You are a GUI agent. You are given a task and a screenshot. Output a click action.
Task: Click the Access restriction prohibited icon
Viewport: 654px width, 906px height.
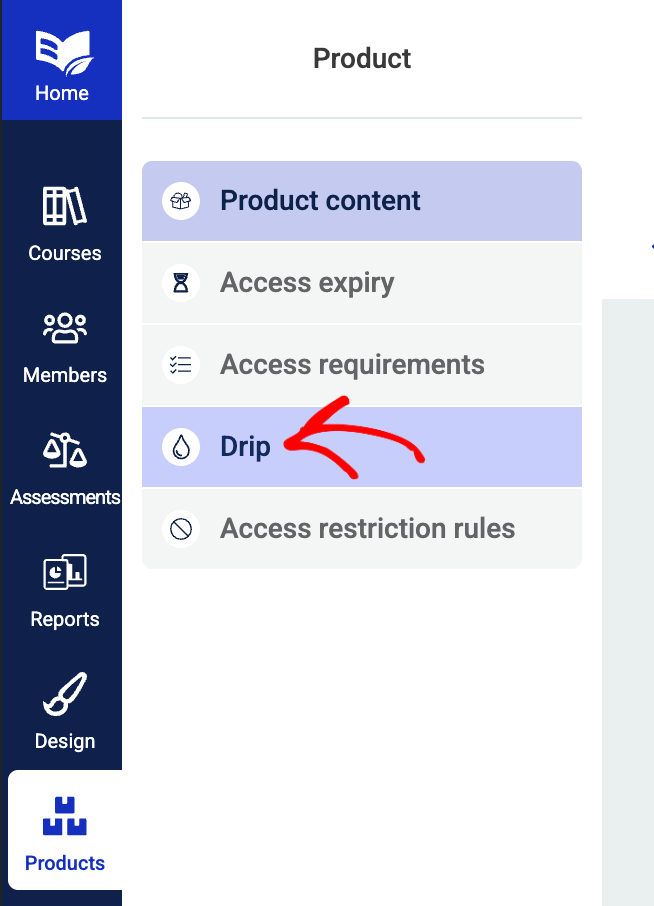click(x=181, y=529)
